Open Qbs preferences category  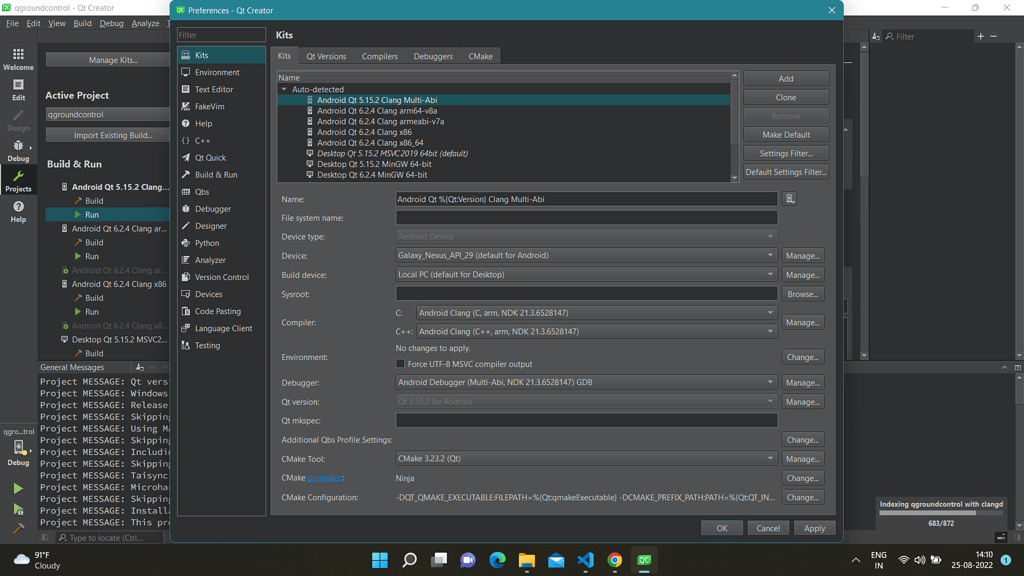(x=221, y=192)
